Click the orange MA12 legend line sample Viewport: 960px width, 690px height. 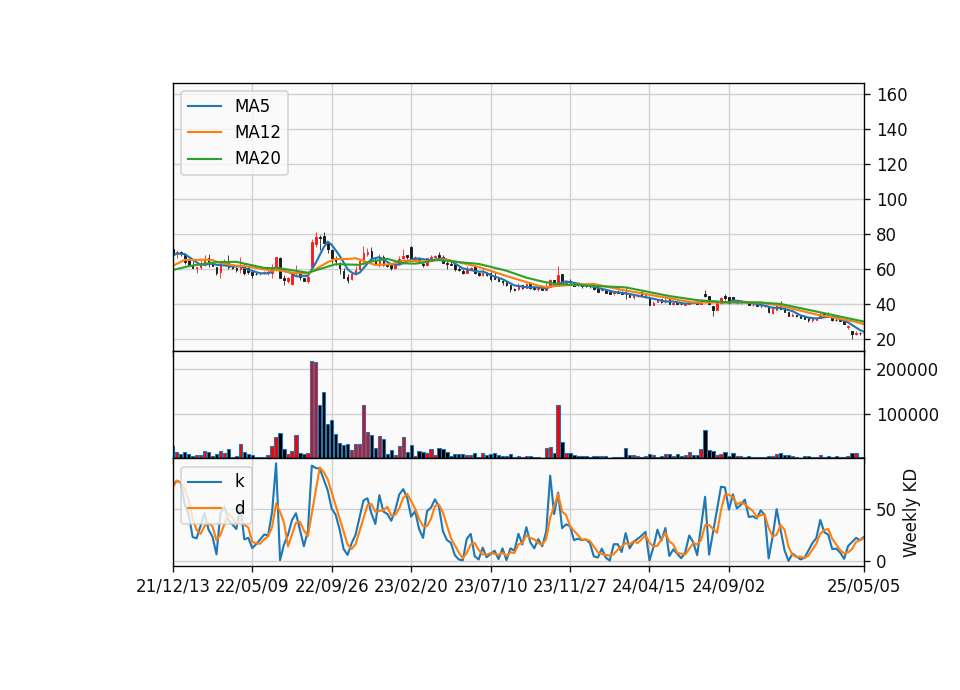point(204,132)
